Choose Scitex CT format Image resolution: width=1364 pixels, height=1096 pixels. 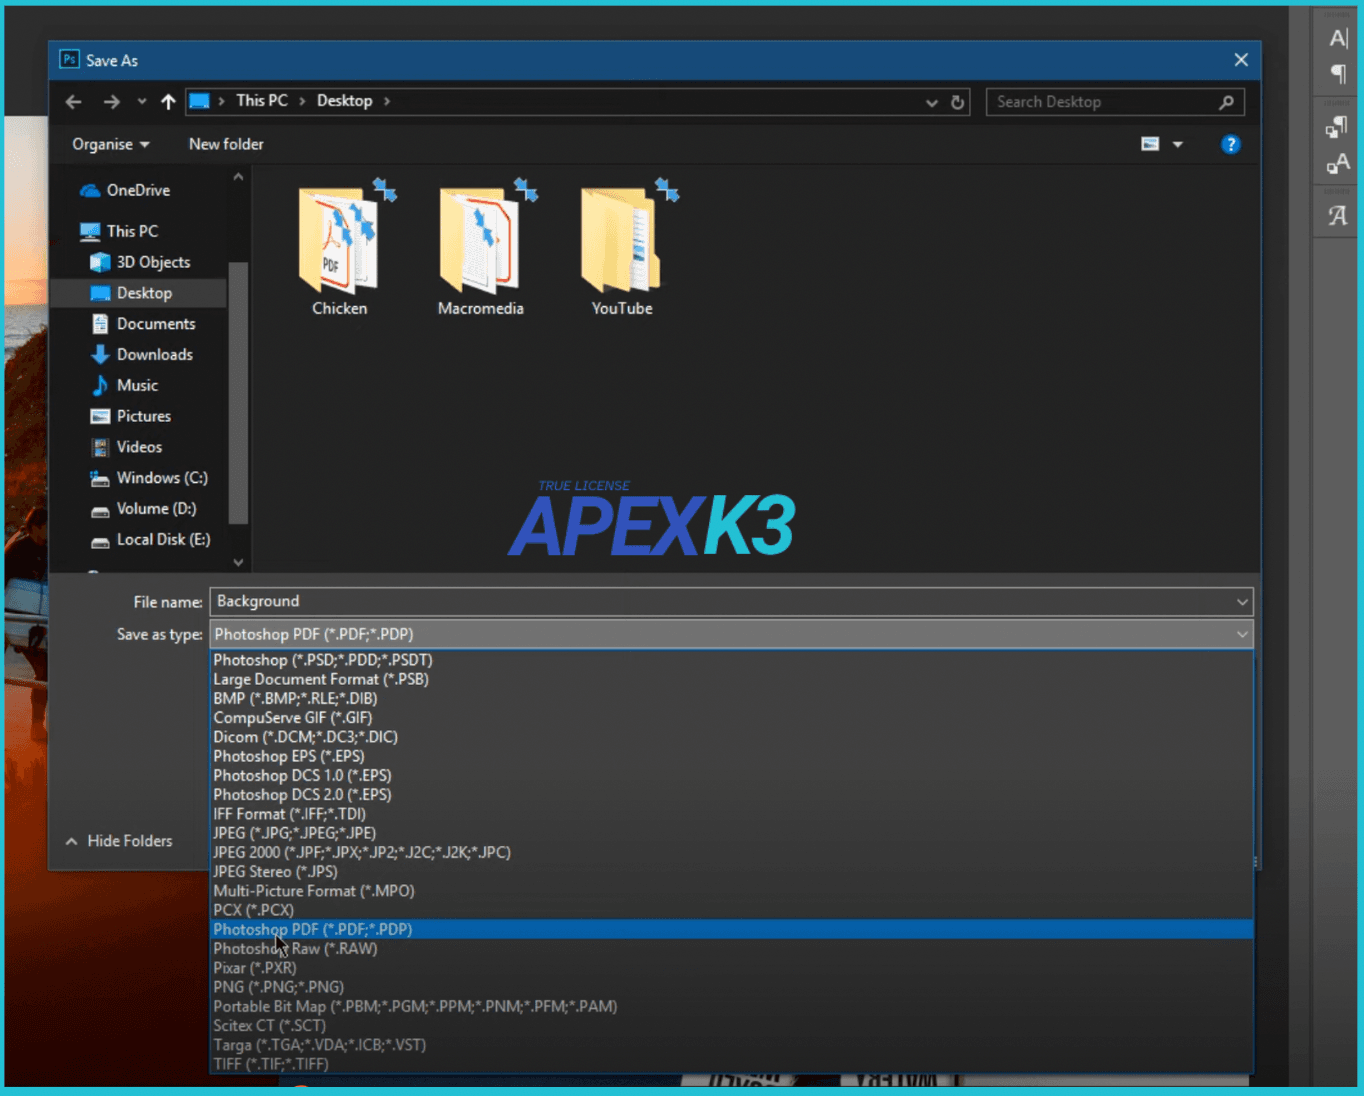[x=731, y=1026]
